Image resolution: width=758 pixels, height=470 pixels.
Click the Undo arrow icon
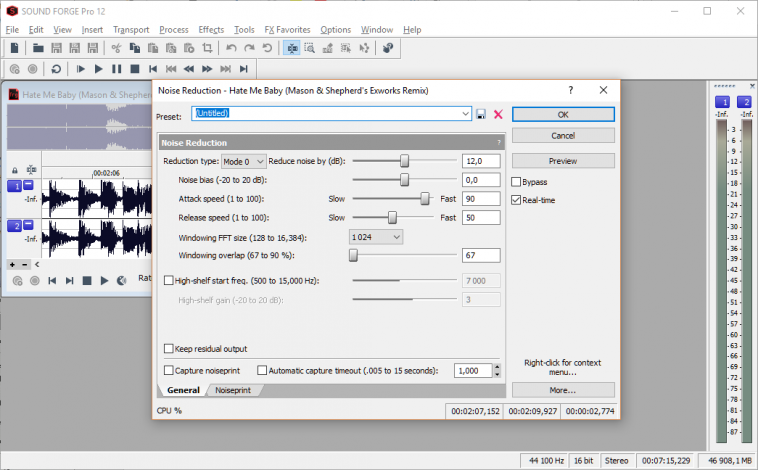point(232,47)
